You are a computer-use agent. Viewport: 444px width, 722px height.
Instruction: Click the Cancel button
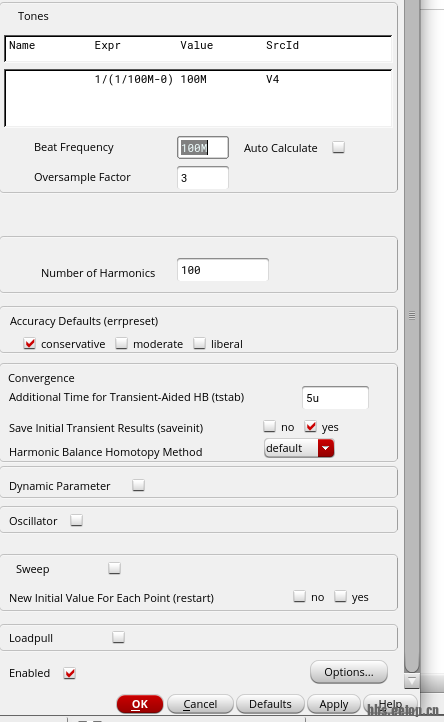(200, 704)
